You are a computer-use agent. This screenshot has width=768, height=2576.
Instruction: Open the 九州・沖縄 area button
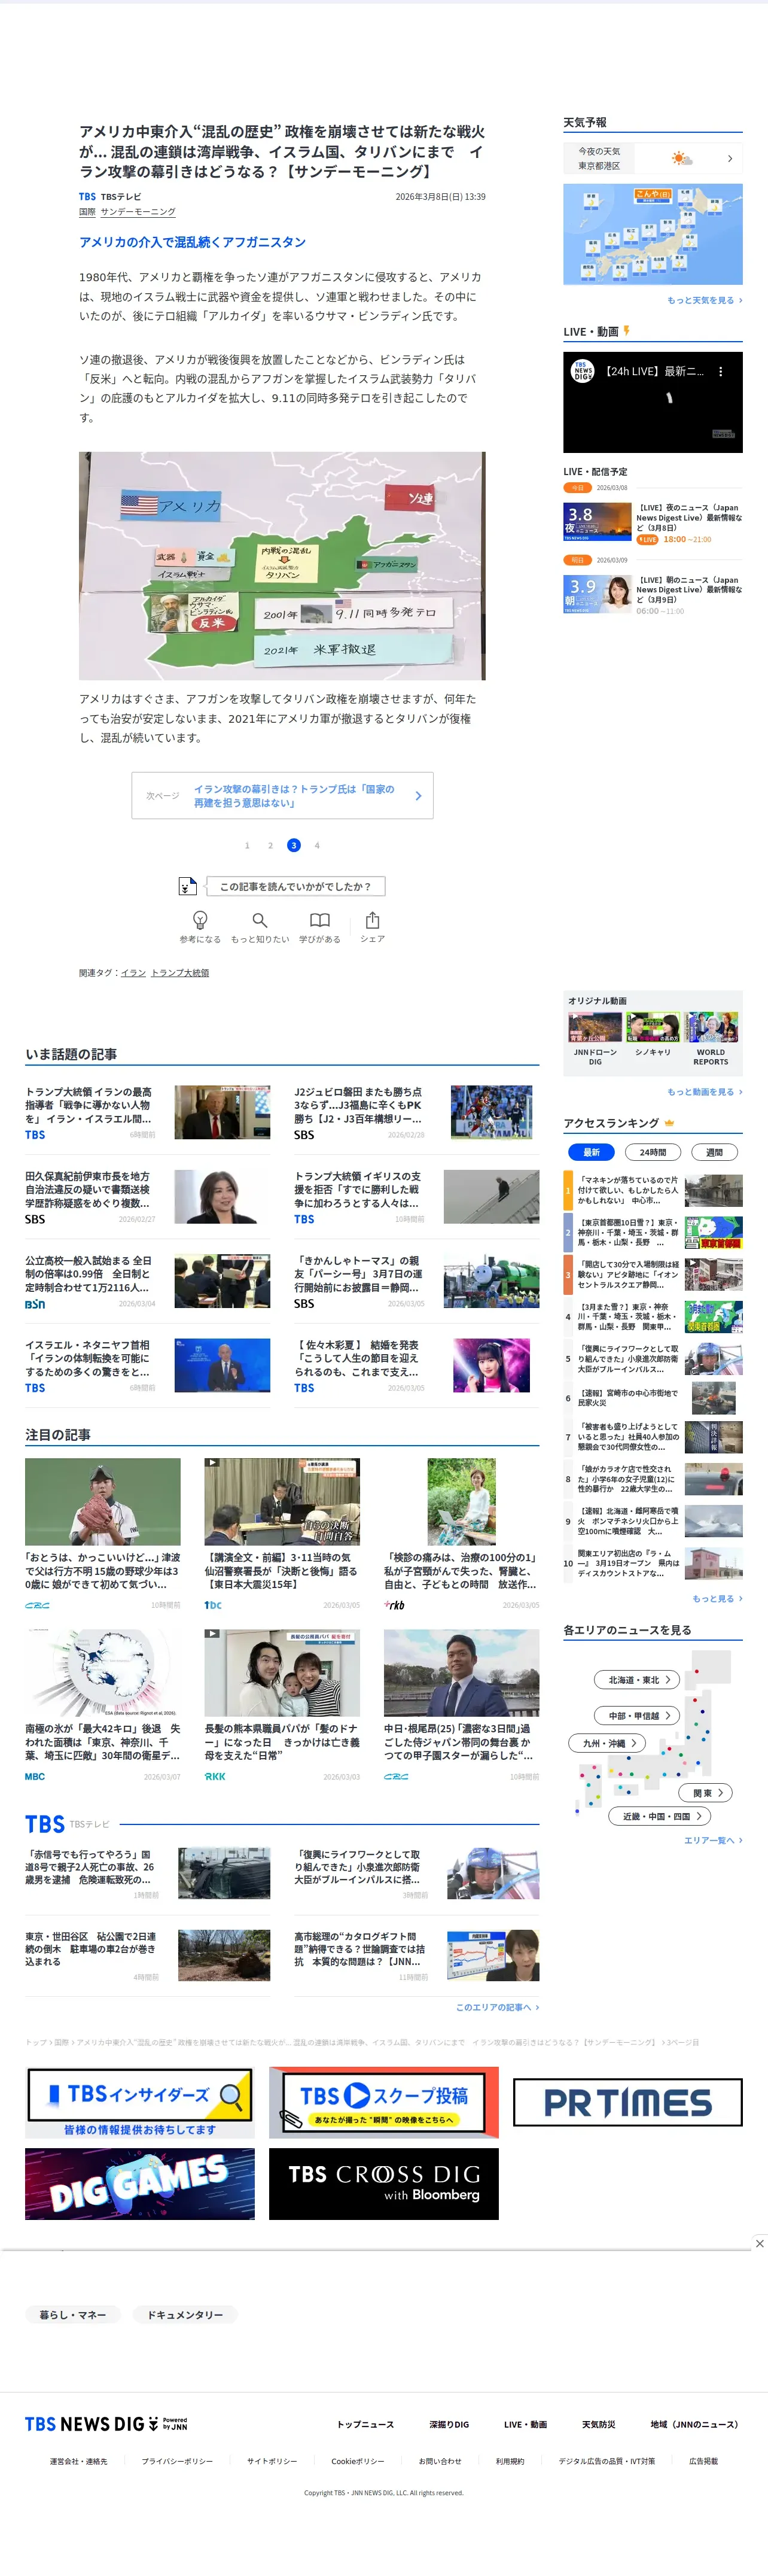tap(607, 1742)
